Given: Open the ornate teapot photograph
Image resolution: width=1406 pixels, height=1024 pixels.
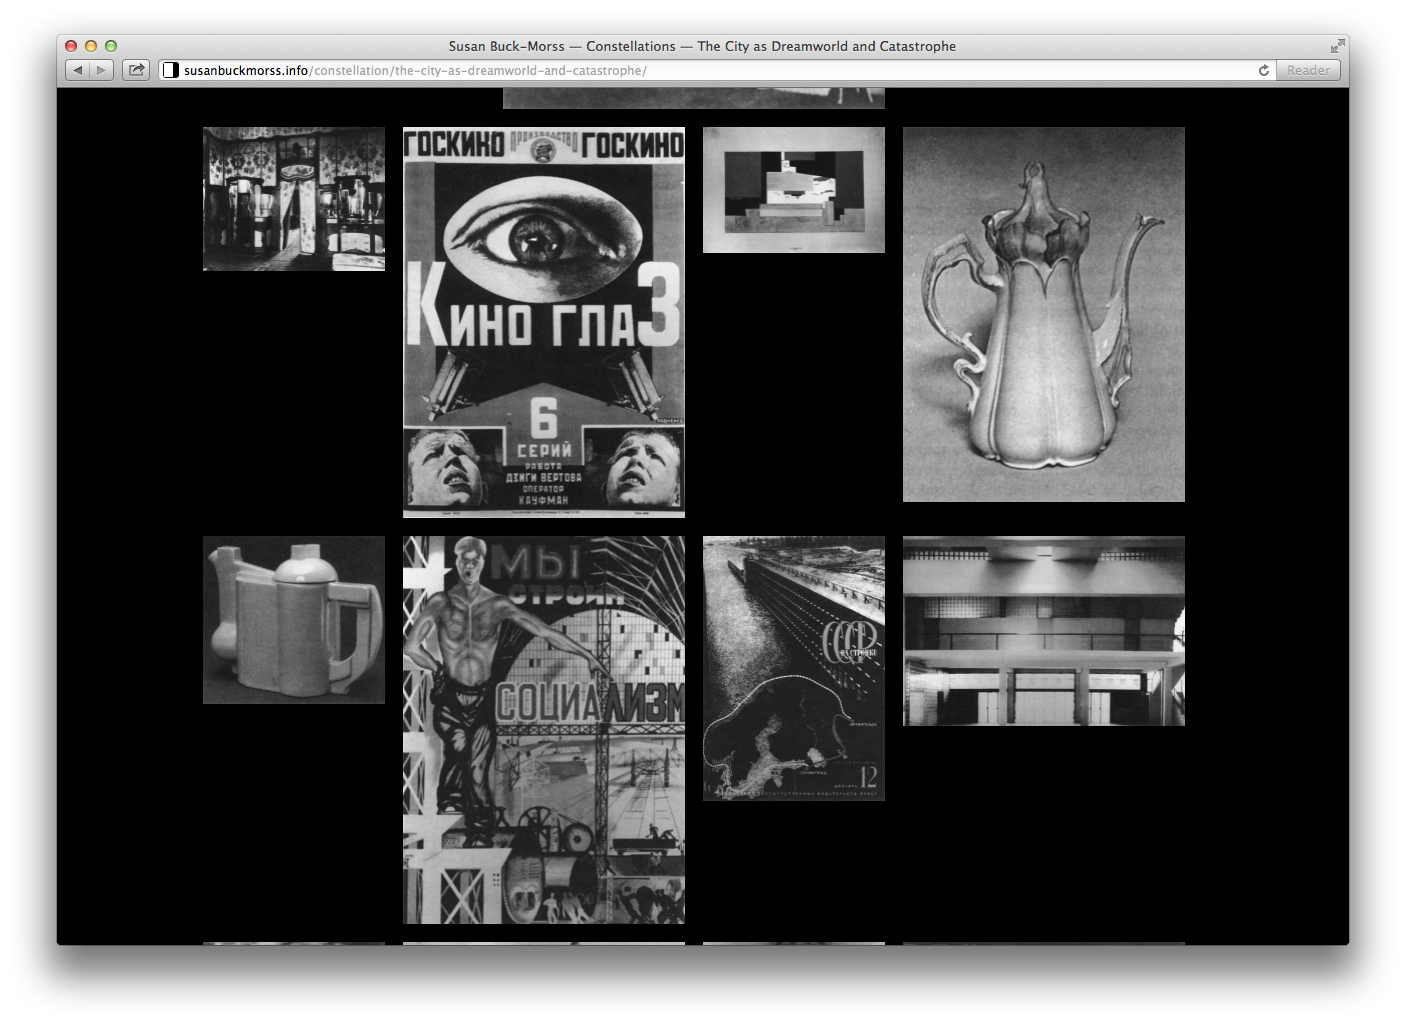Looking at the screenshot, I should click(1043, 314).
